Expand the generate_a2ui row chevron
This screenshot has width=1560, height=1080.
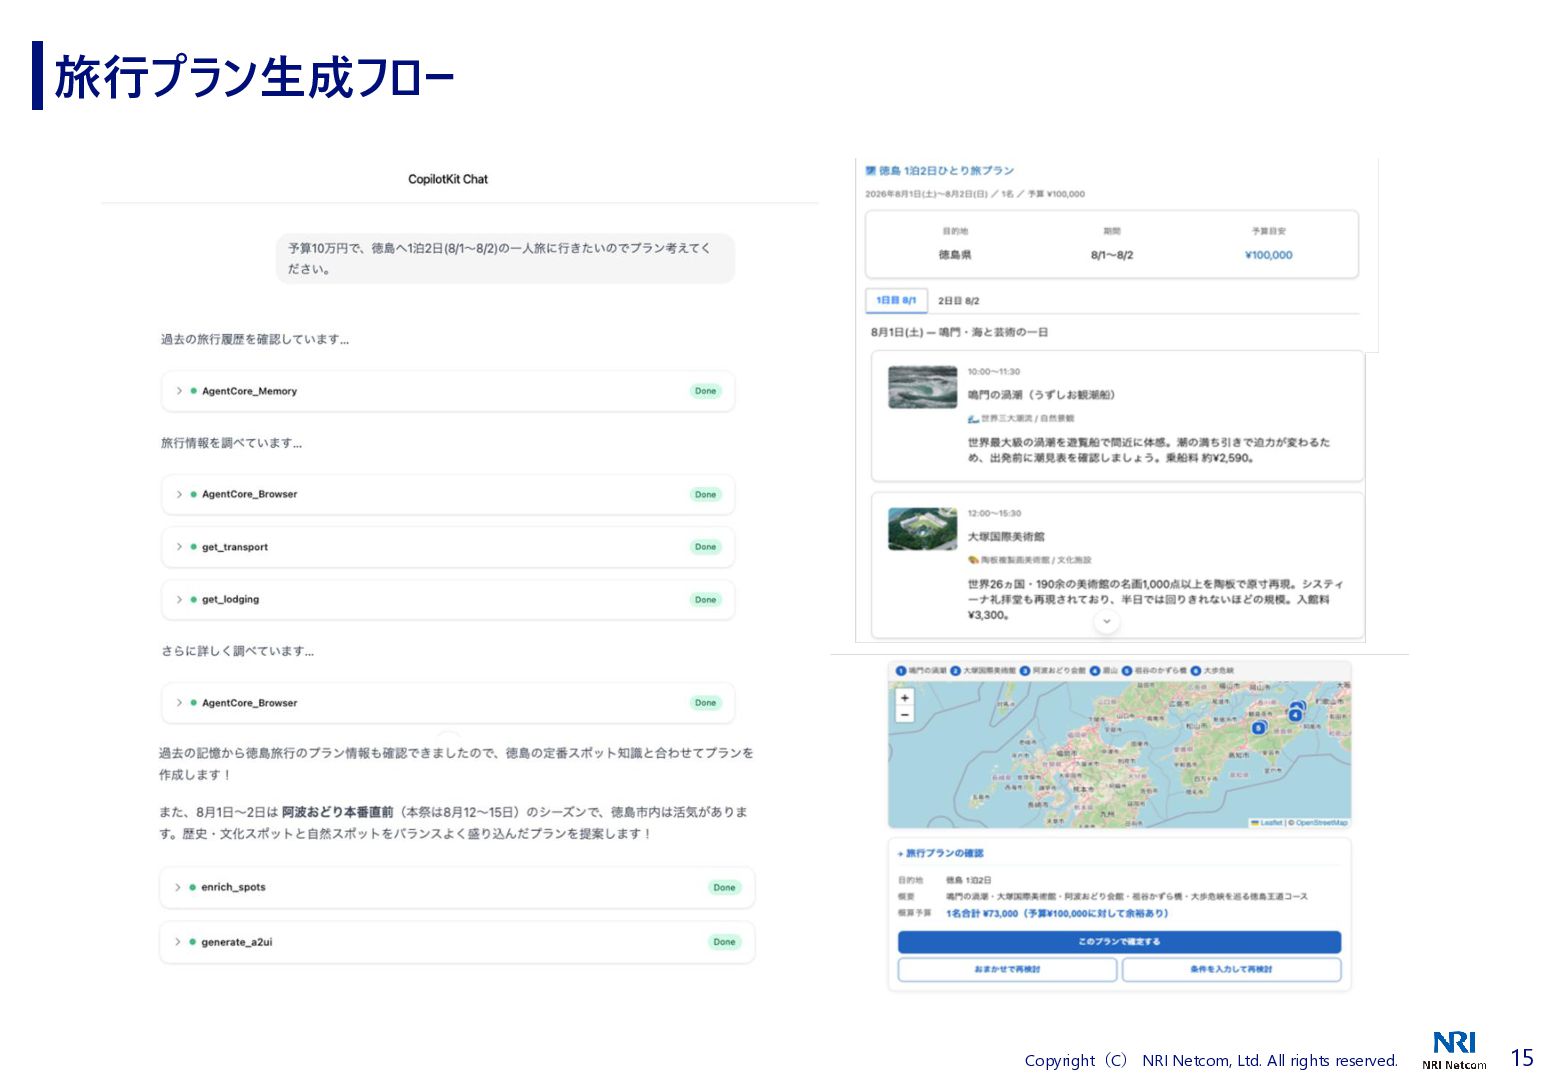coord(178,942)
